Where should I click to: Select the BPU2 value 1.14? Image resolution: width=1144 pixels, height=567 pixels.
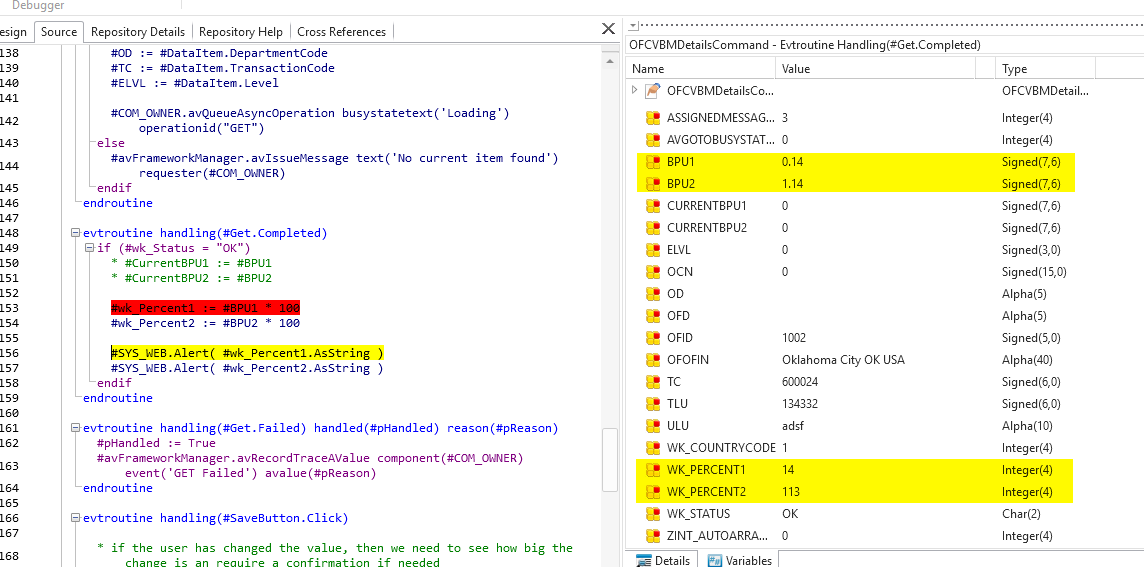tap(792, 184)
